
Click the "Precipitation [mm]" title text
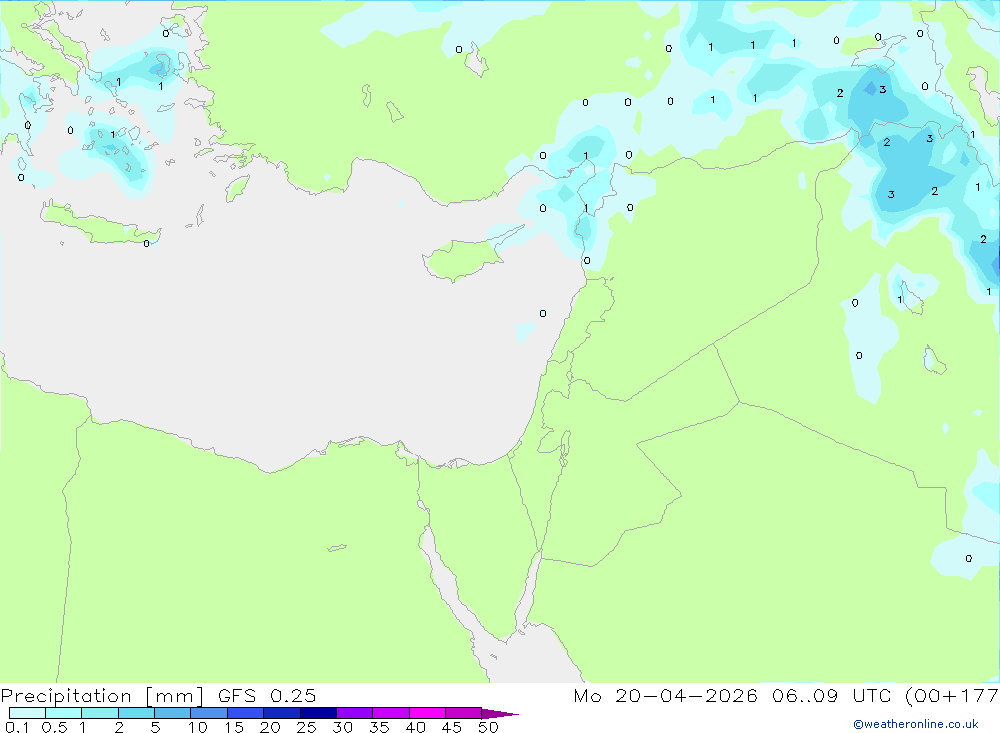[x=102, y=696]
